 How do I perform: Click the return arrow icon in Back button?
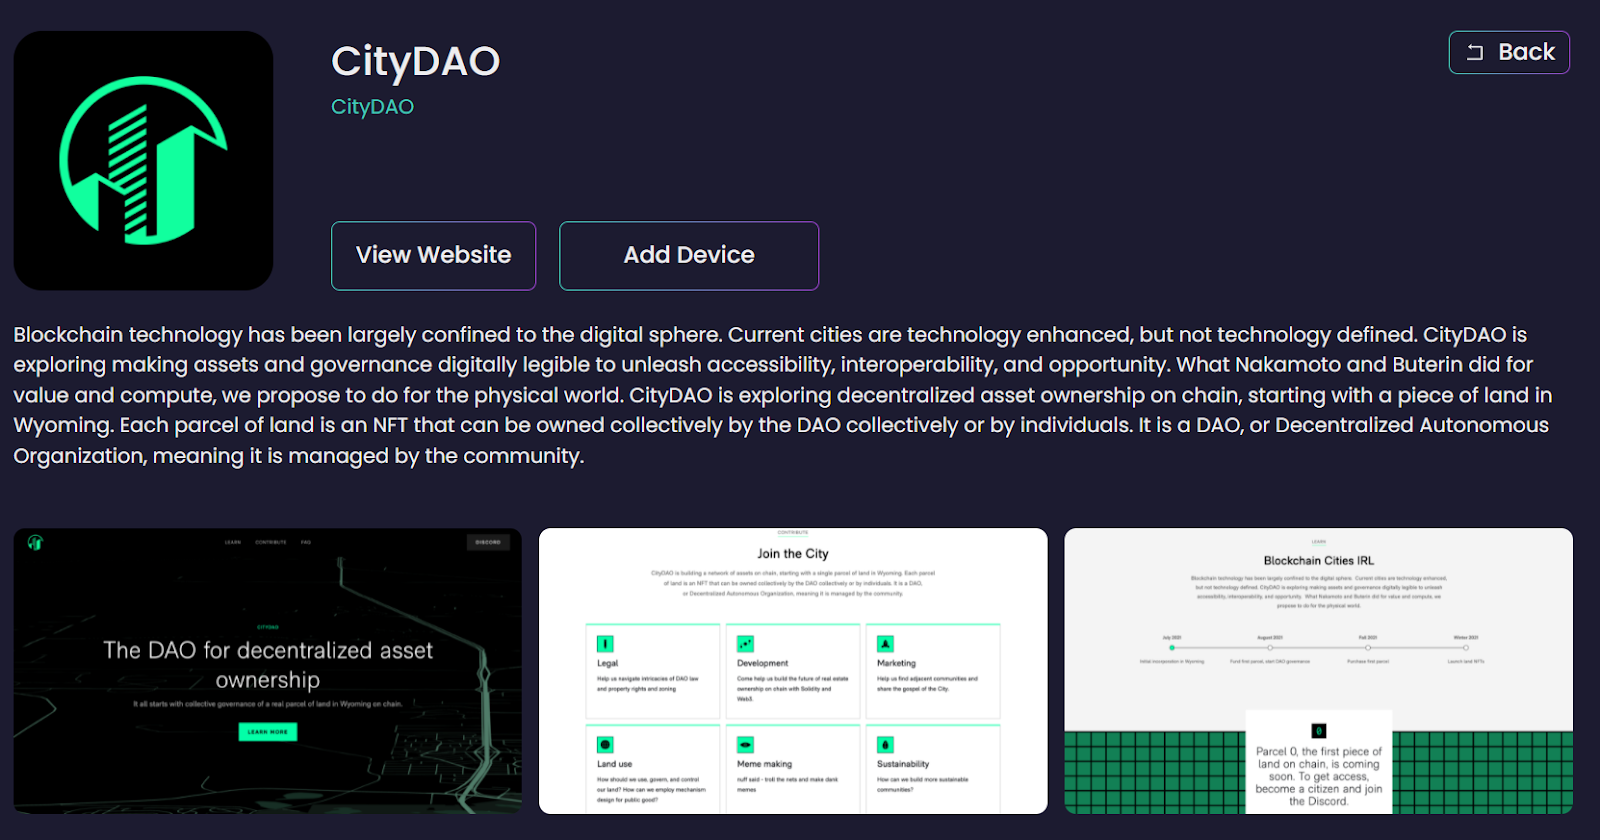pos(1475,52)
